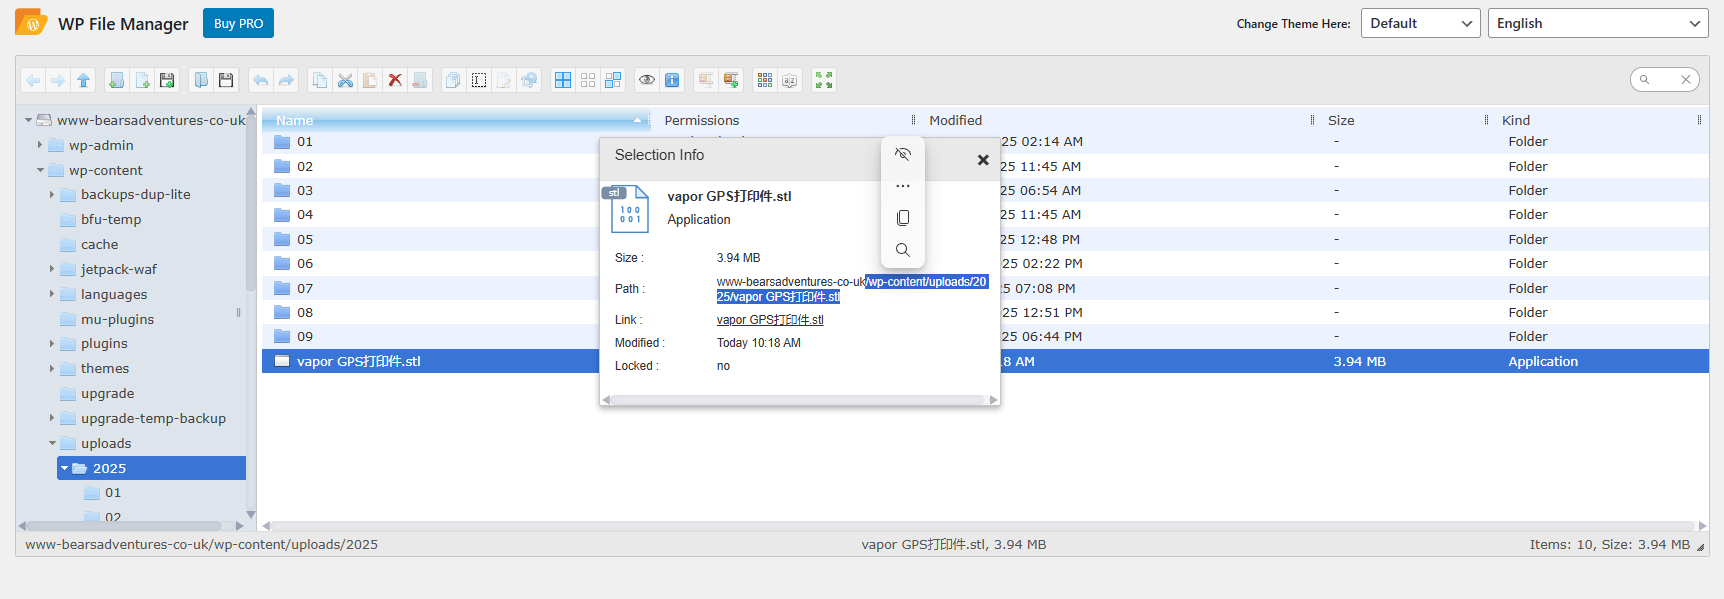This screenshot has width=1724, height=599.
Task: Click the Sort a-z icon in toolbar
Action: pos(790,80)
